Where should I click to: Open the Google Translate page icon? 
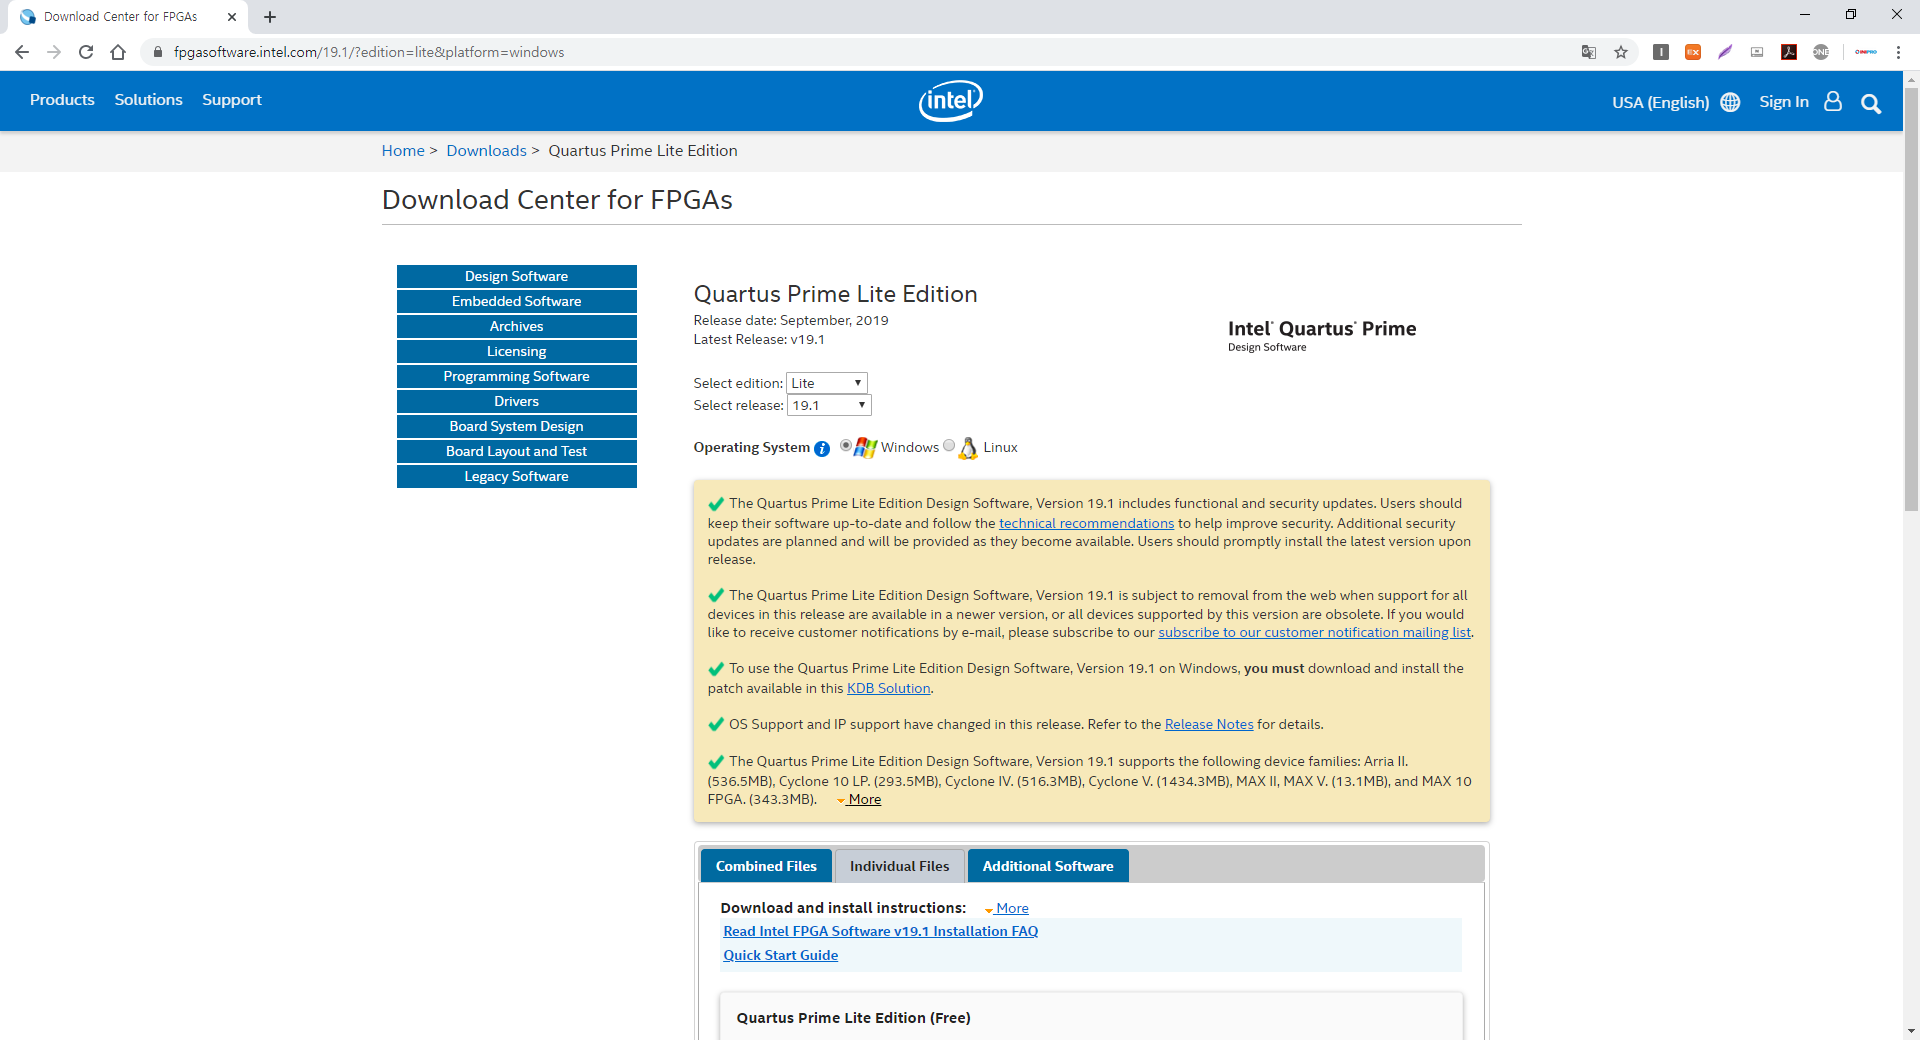click(x=1589, y=52)
